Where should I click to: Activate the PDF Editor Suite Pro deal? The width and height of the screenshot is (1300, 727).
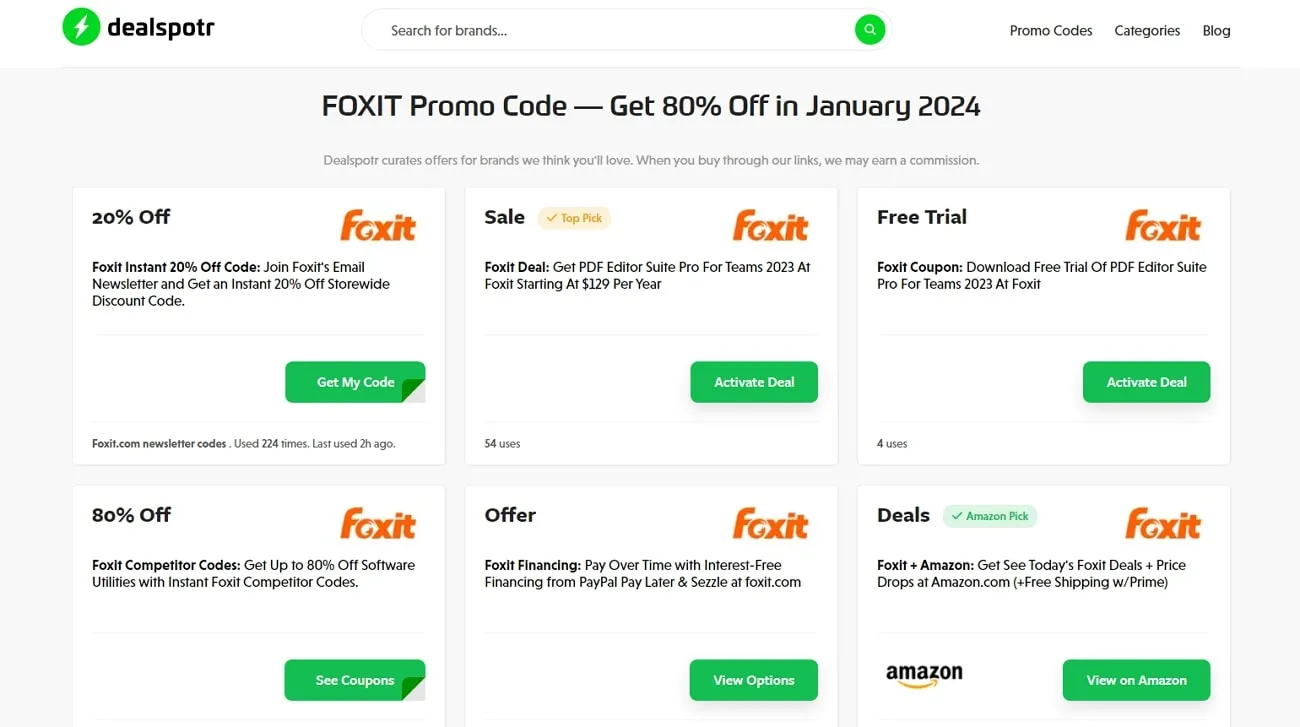753,381
